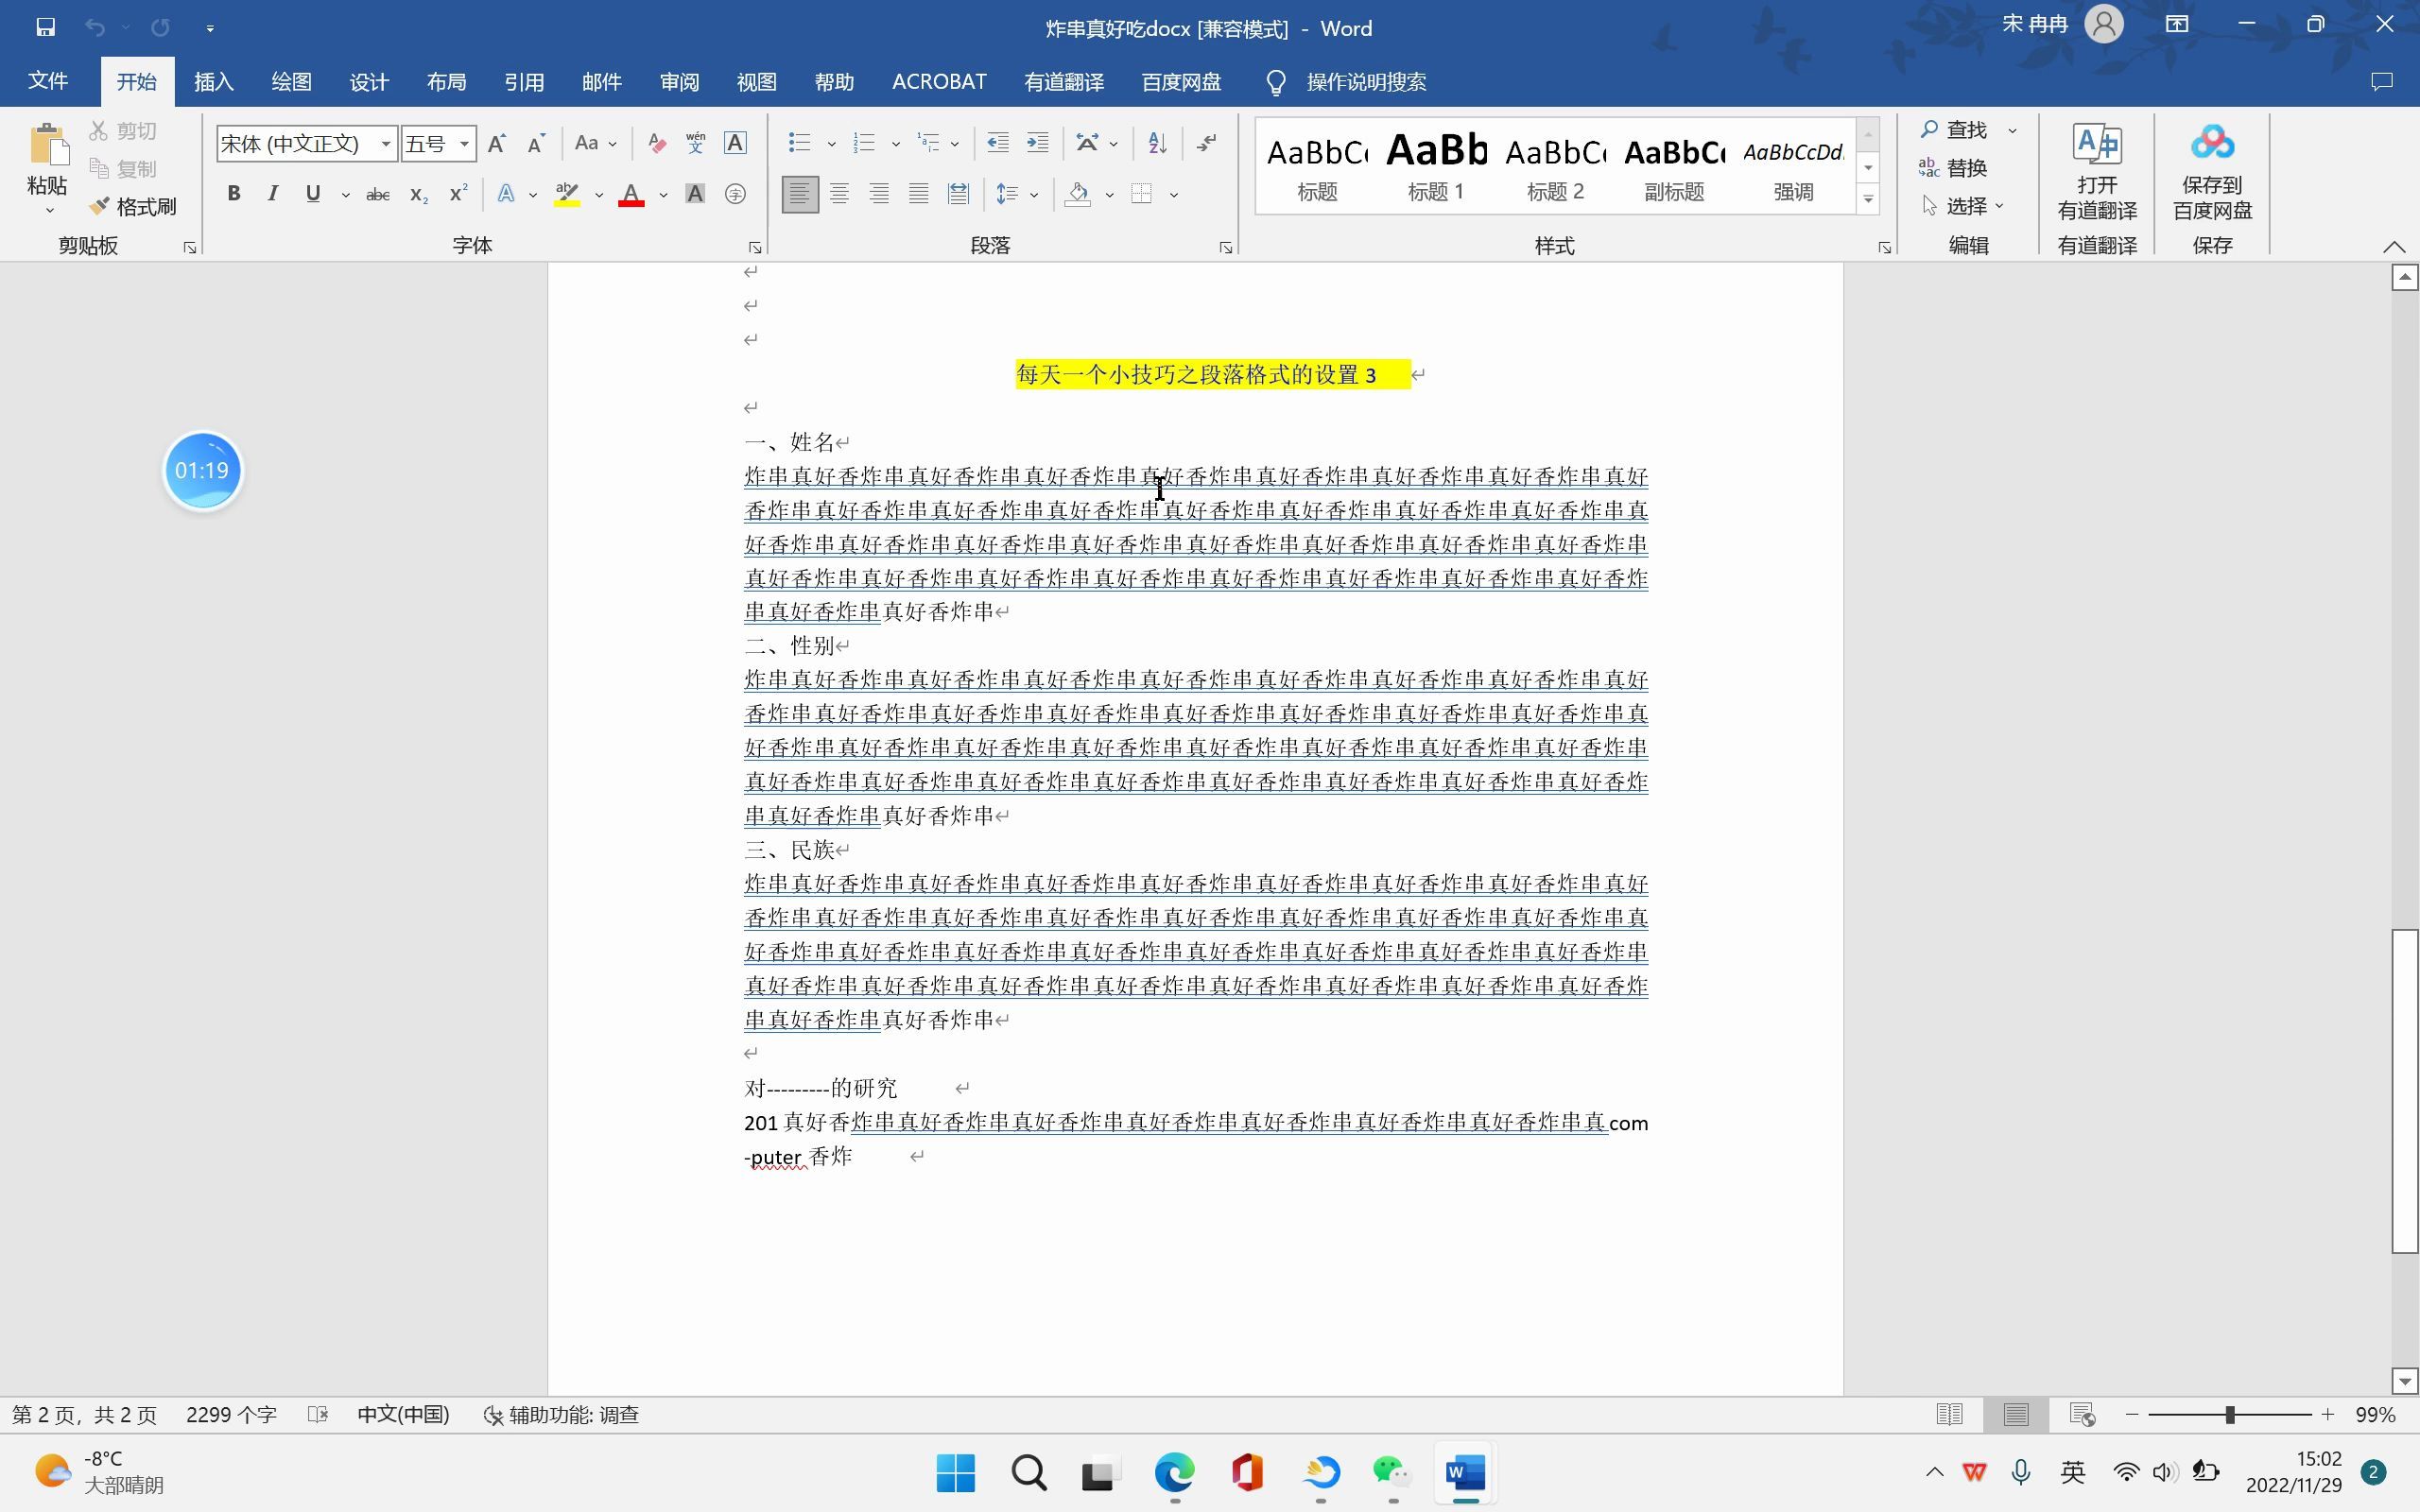Open the font name dropdown

coord(385,144)
